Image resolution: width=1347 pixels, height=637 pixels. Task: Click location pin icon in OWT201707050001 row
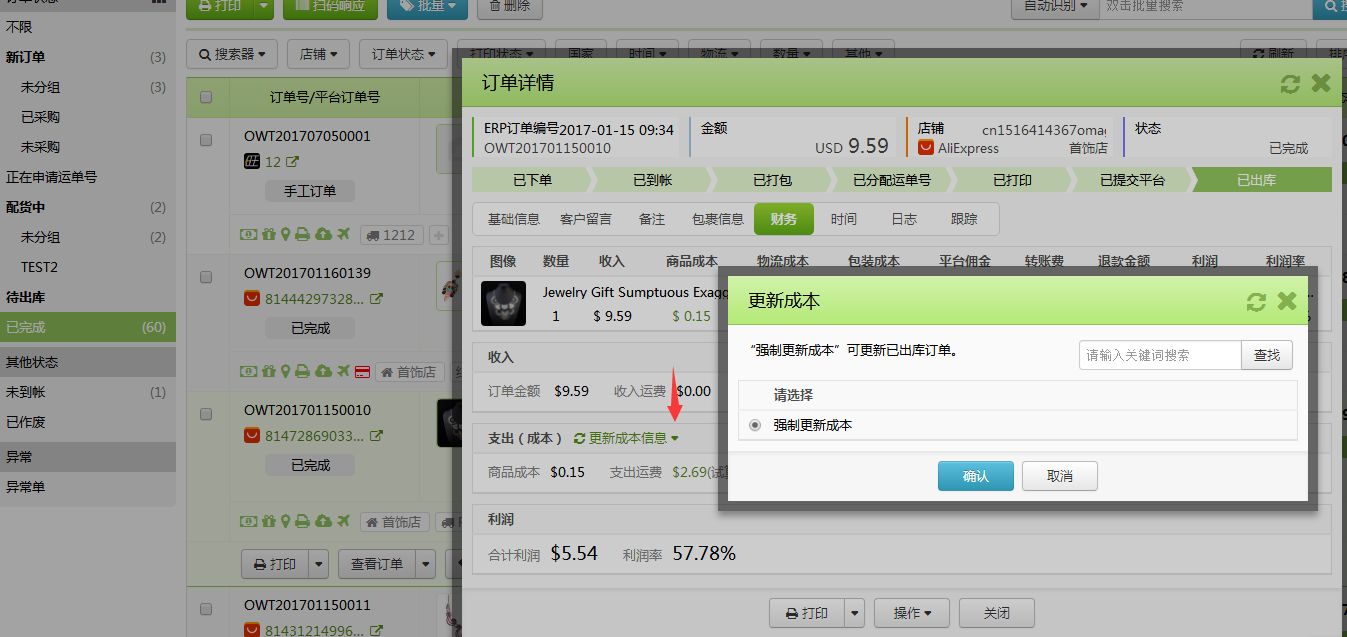(285, 235)
